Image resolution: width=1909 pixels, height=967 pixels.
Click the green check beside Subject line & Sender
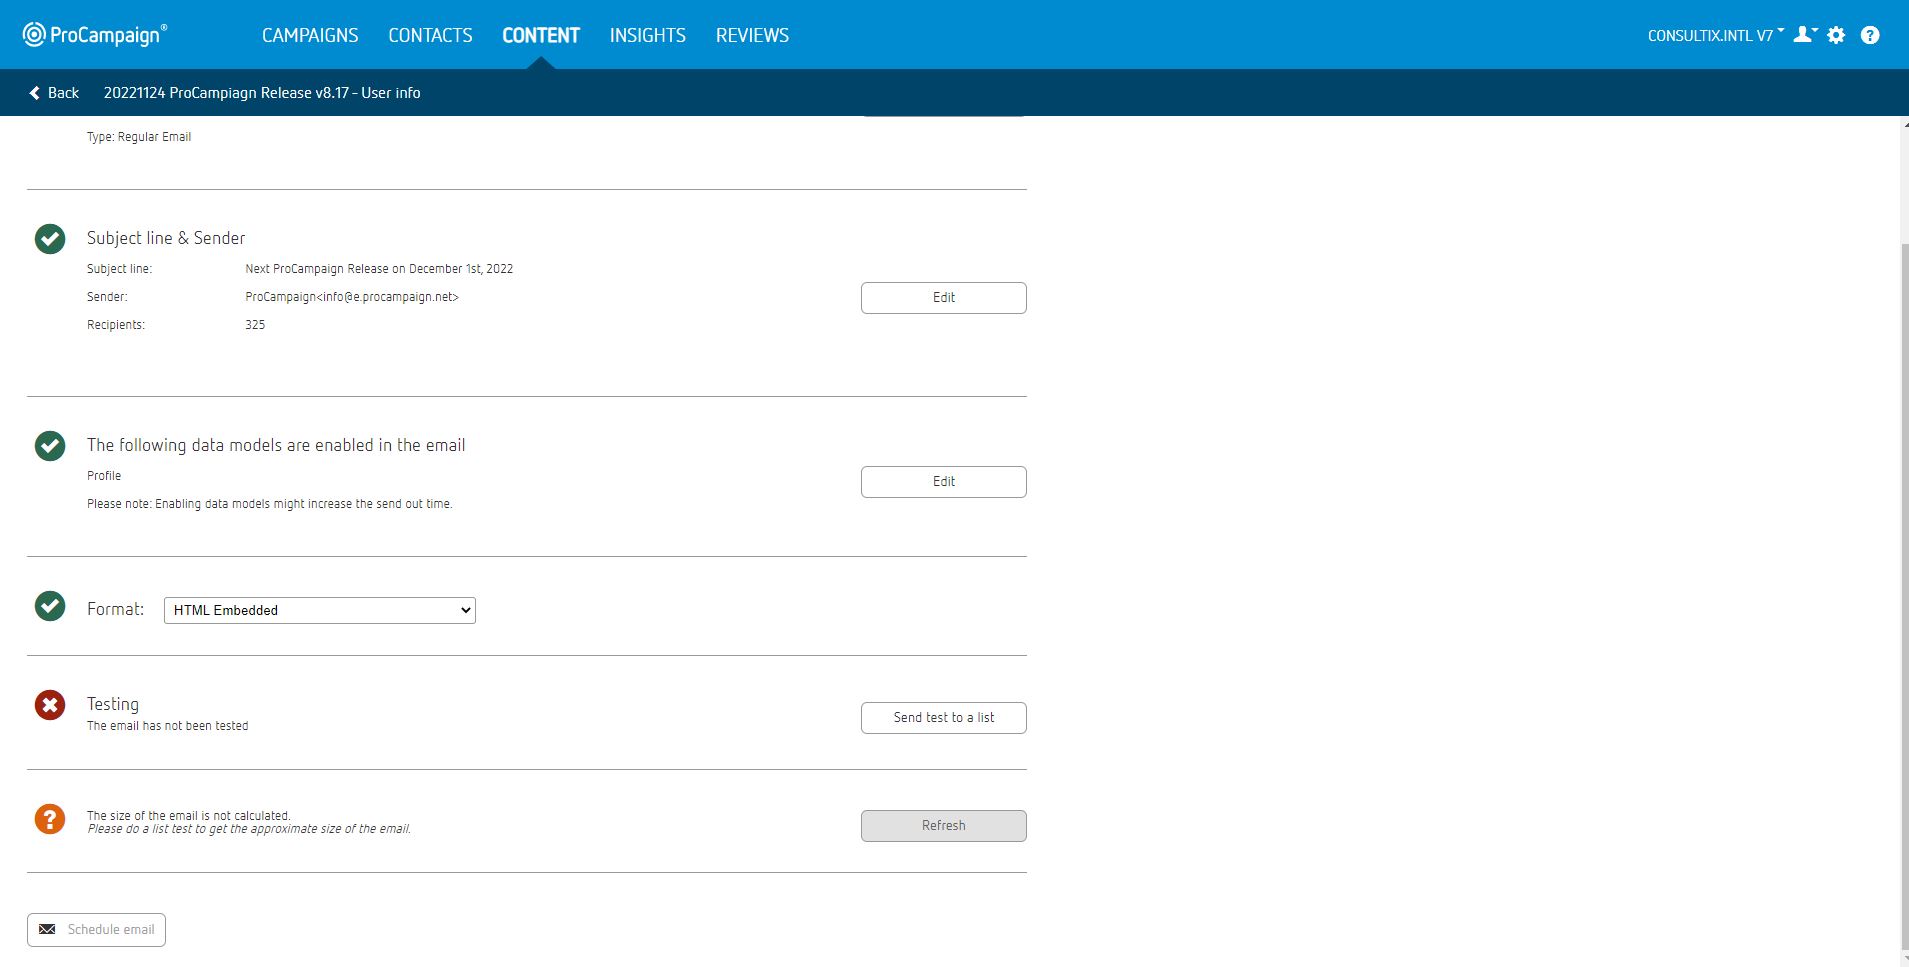(x=50, y=239)
